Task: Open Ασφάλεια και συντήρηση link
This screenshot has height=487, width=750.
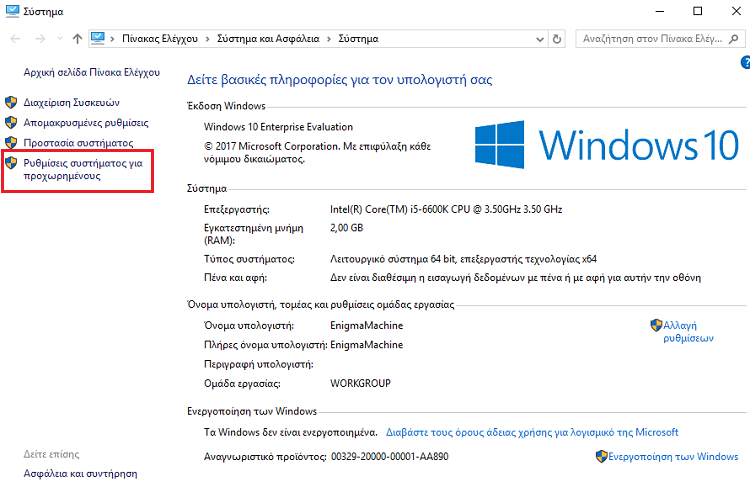Action: coord(80,474)
